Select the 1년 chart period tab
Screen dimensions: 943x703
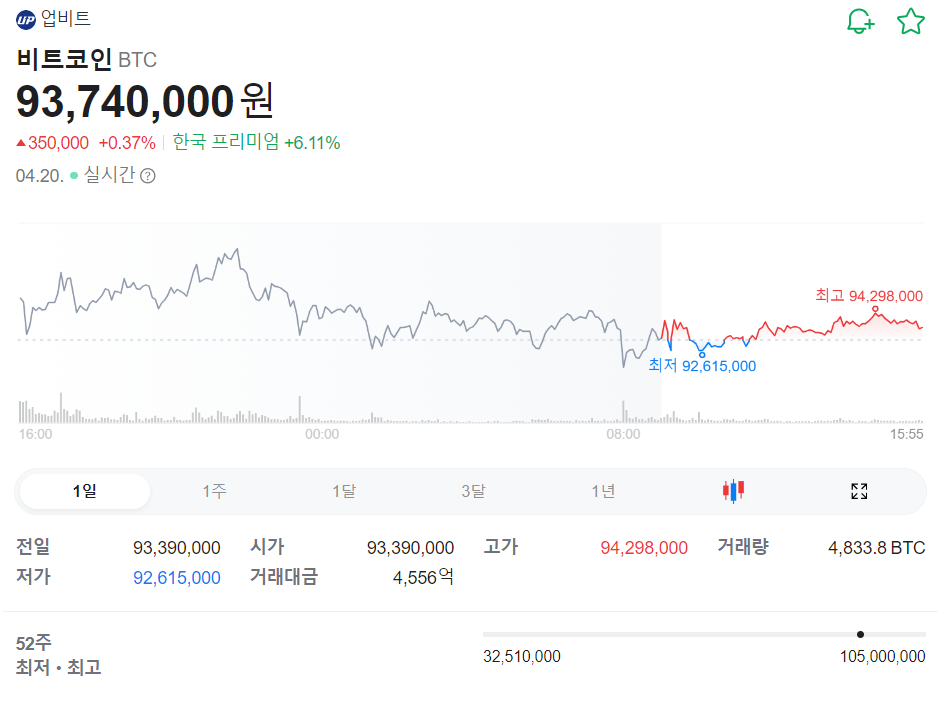click(603, 491)
